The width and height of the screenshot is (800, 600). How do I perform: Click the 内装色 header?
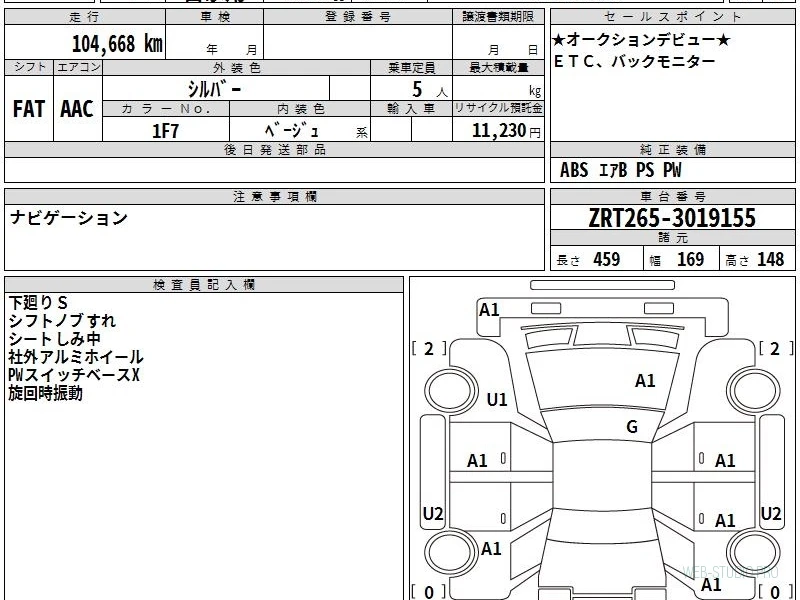coord(300,109)
